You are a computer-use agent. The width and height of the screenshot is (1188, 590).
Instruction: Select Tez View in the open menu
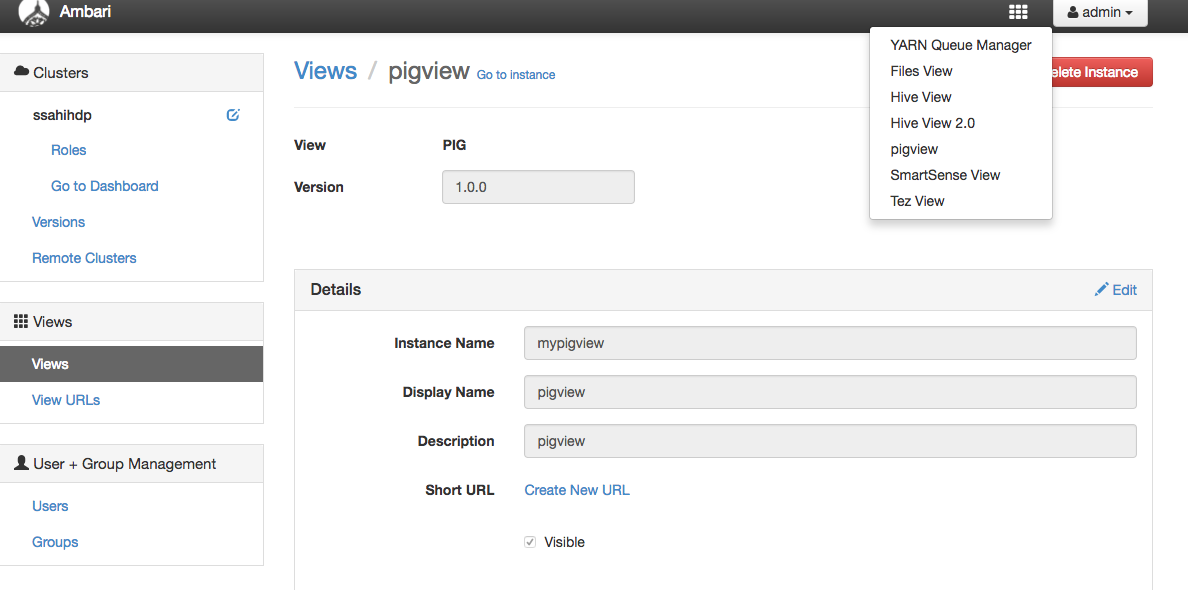(x=917, y=201)
